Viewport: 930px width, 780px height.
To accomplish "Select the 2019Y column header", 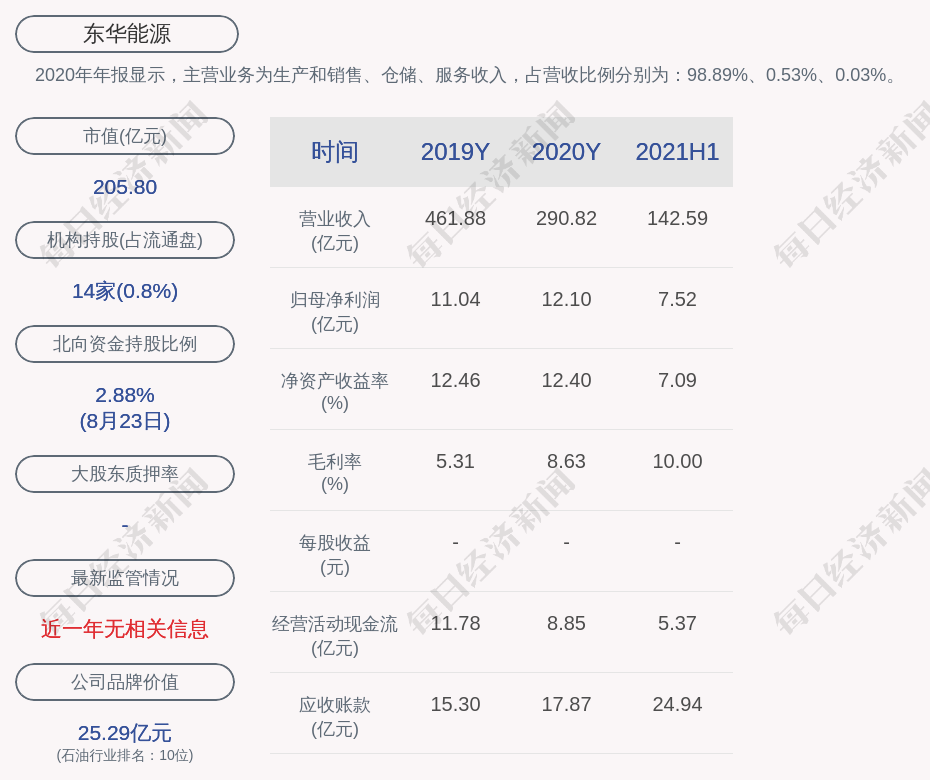I will pos(455,152).
